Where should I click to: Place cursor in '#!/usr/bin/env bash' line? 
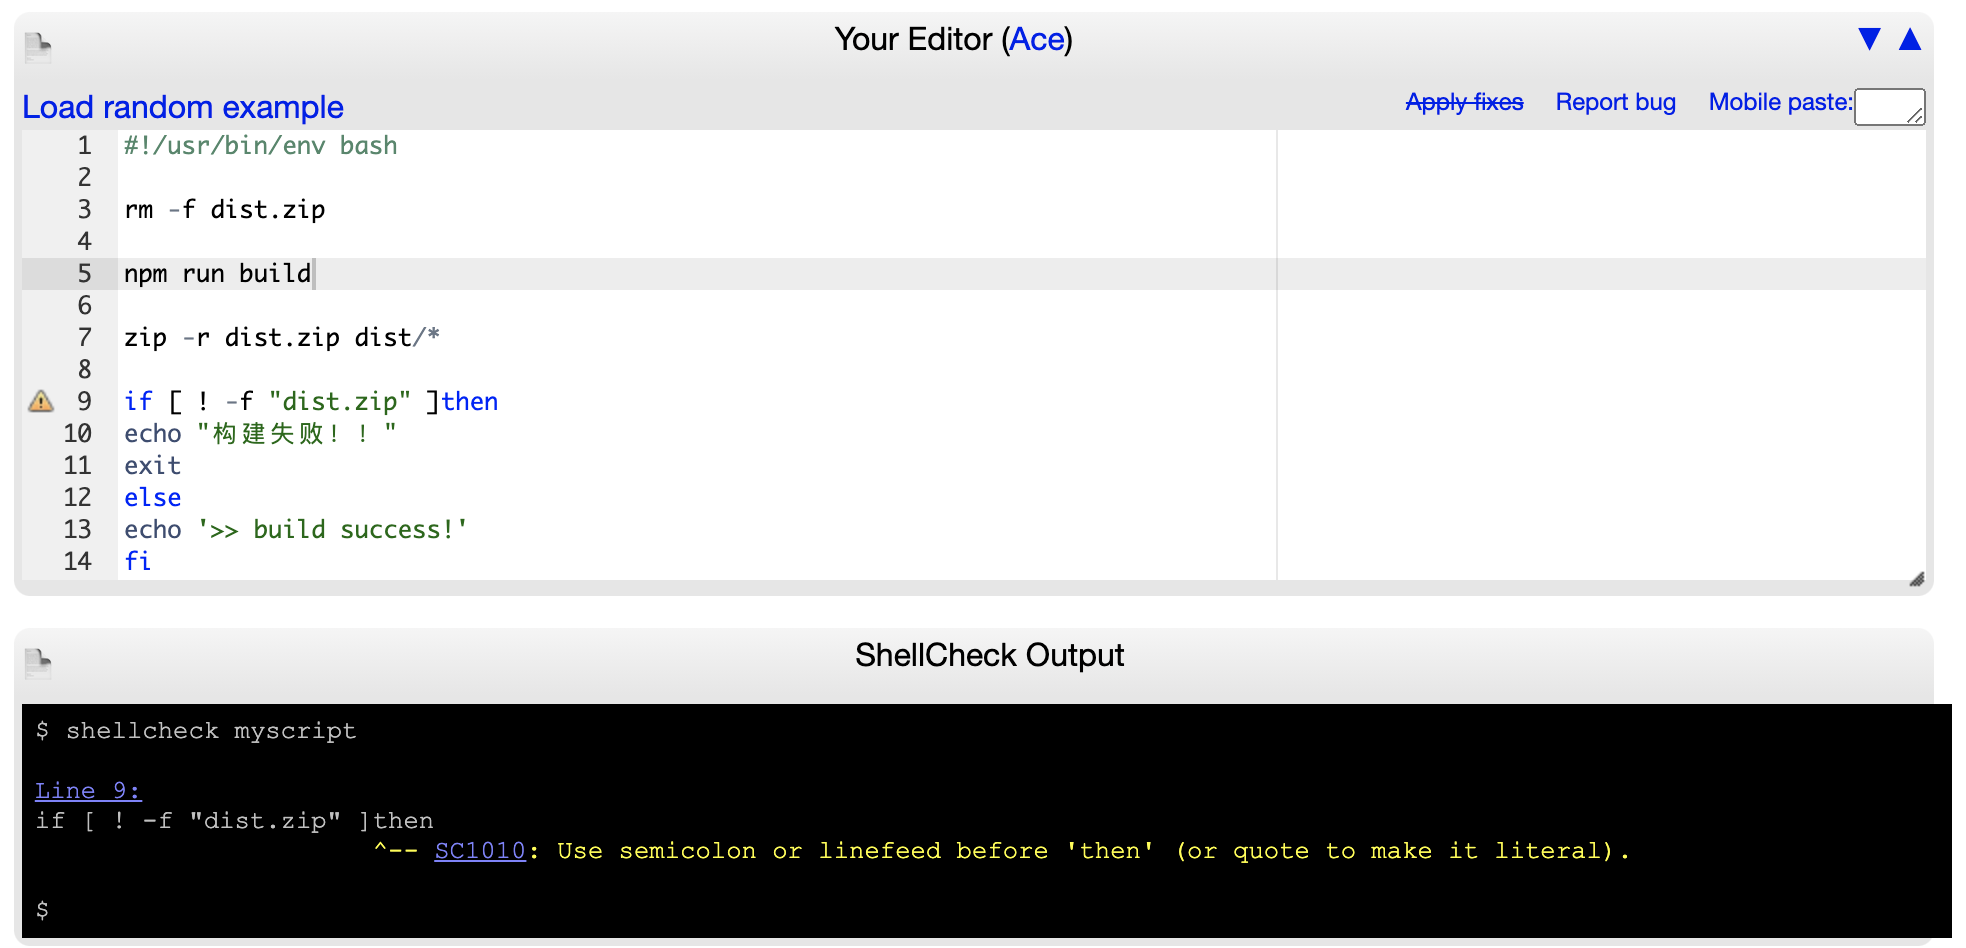[x=260, y=146]
